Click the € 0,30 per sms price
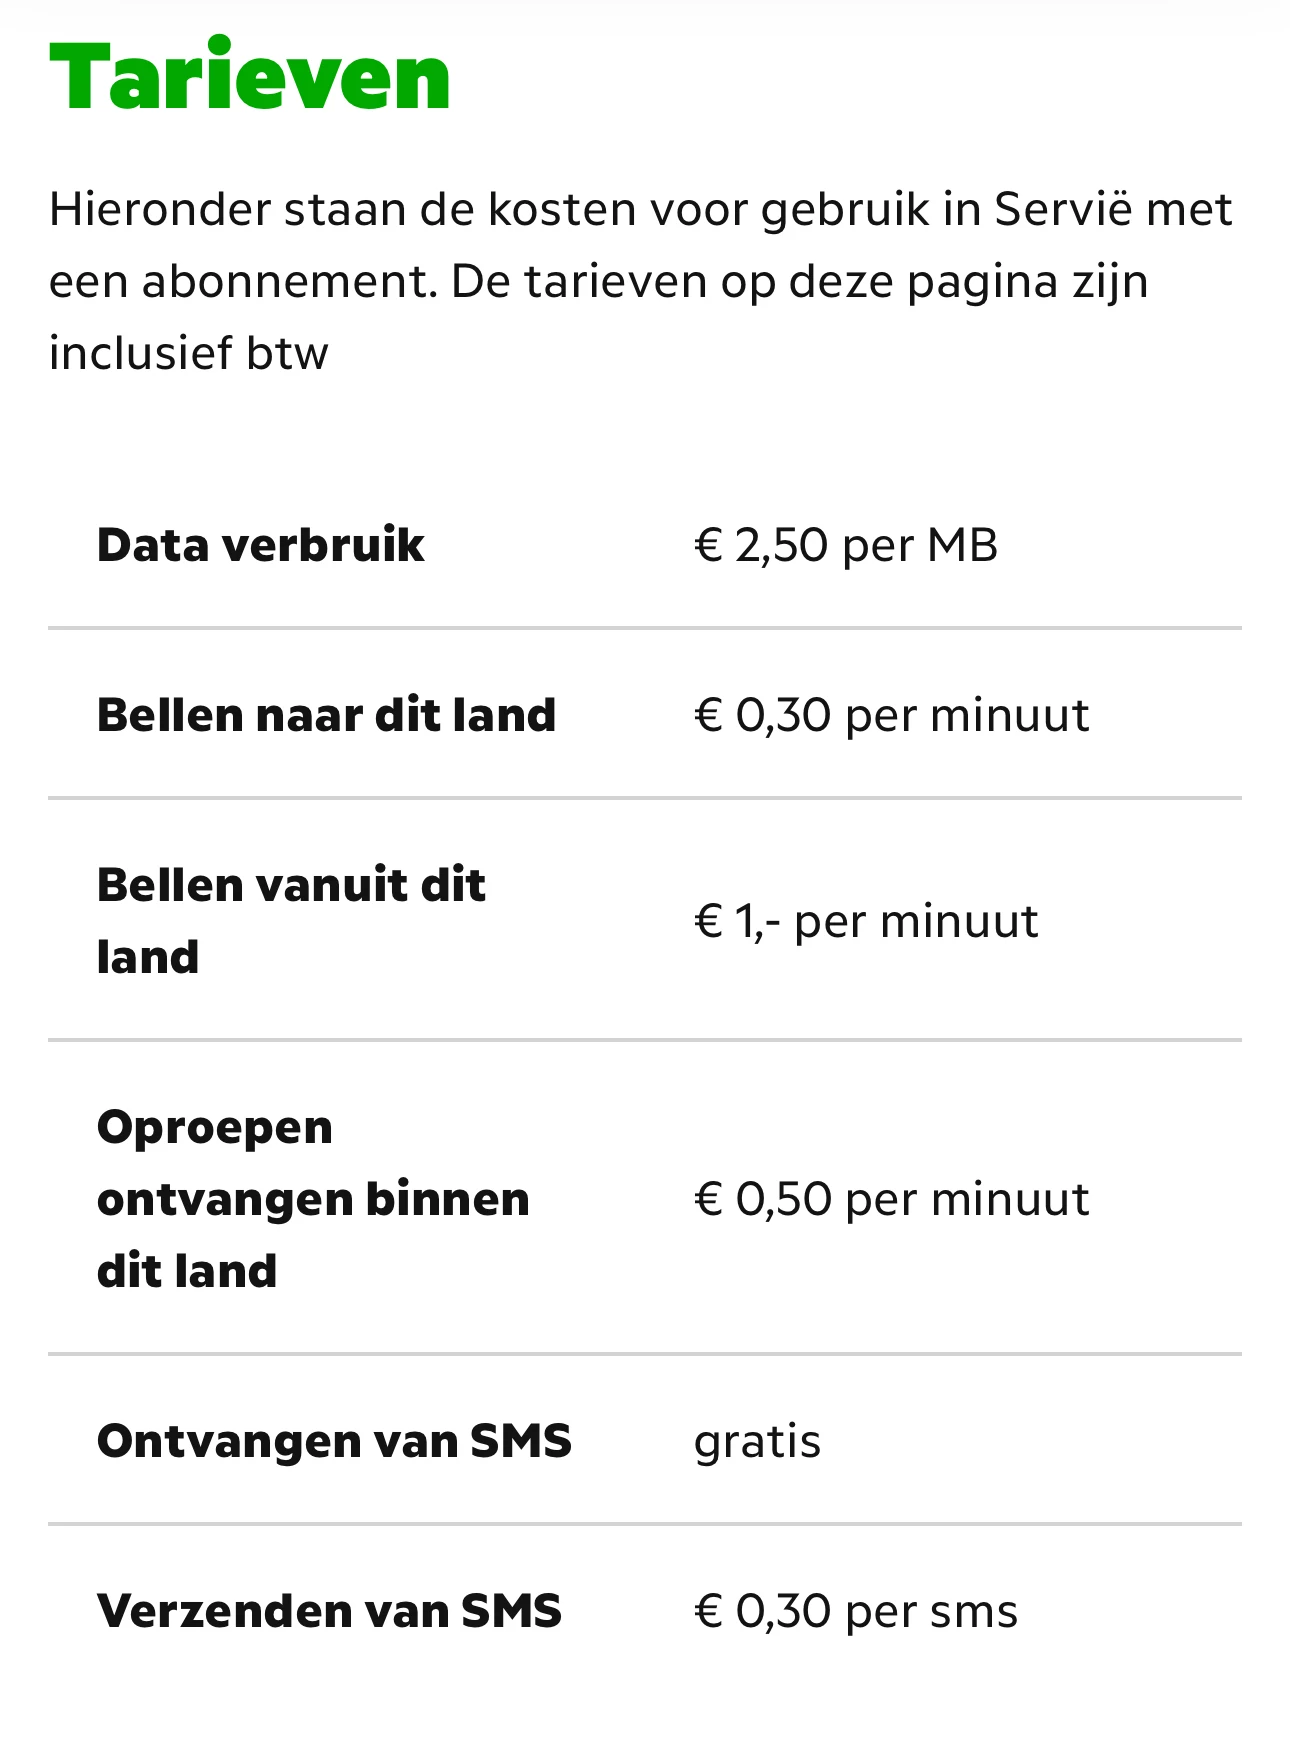The image size is (1290, 1764). pos(856,1611)
